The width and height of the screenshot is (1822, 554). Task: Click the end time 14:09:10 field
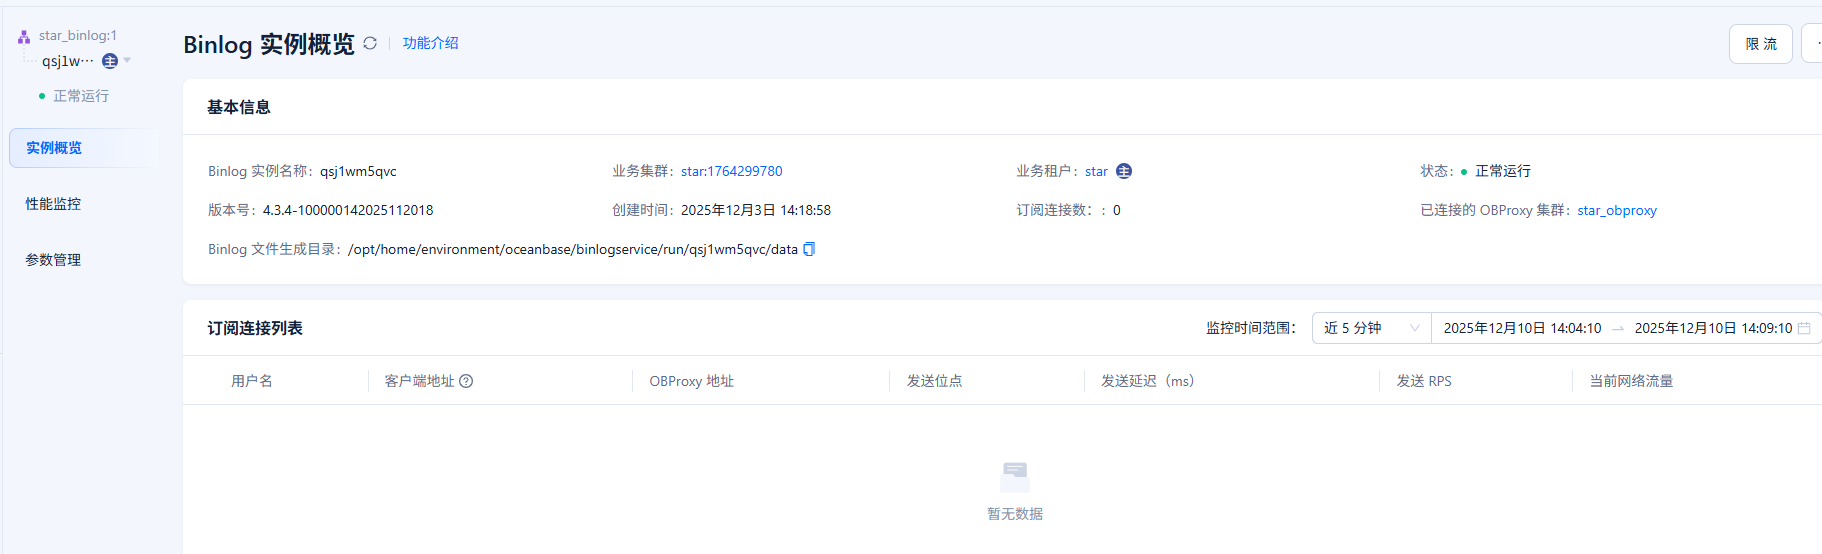coord(1712,328)
